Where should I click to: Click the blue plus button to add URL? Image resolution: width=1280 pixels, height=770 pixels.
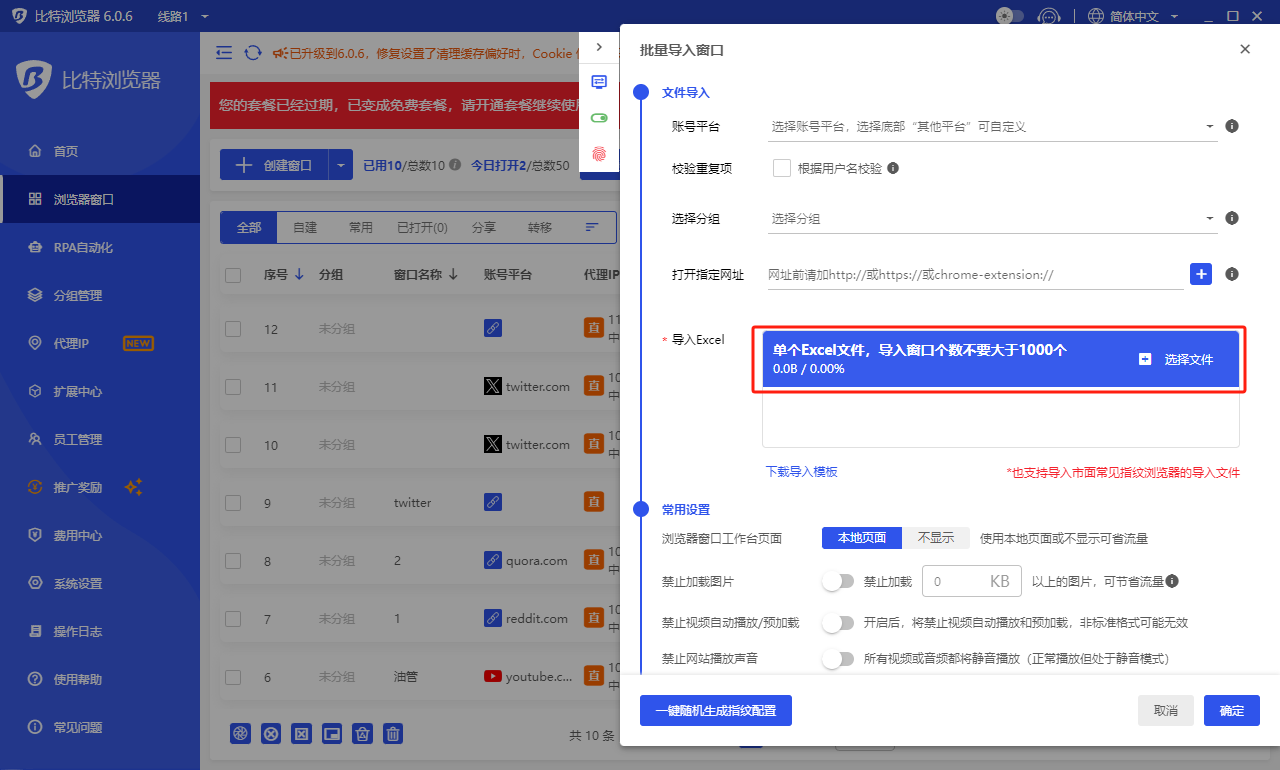tap(1201, 273)
